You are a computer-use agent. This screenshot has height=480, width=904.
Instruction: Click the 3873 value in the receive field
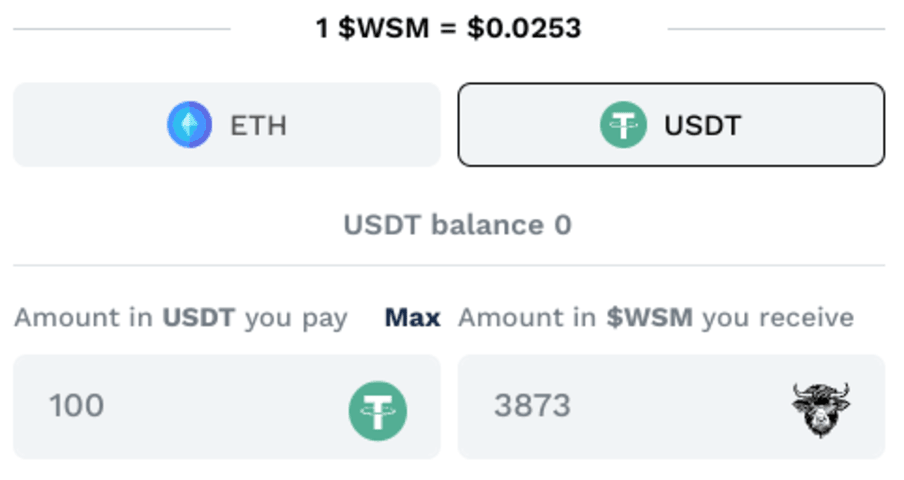coord(532,406)
